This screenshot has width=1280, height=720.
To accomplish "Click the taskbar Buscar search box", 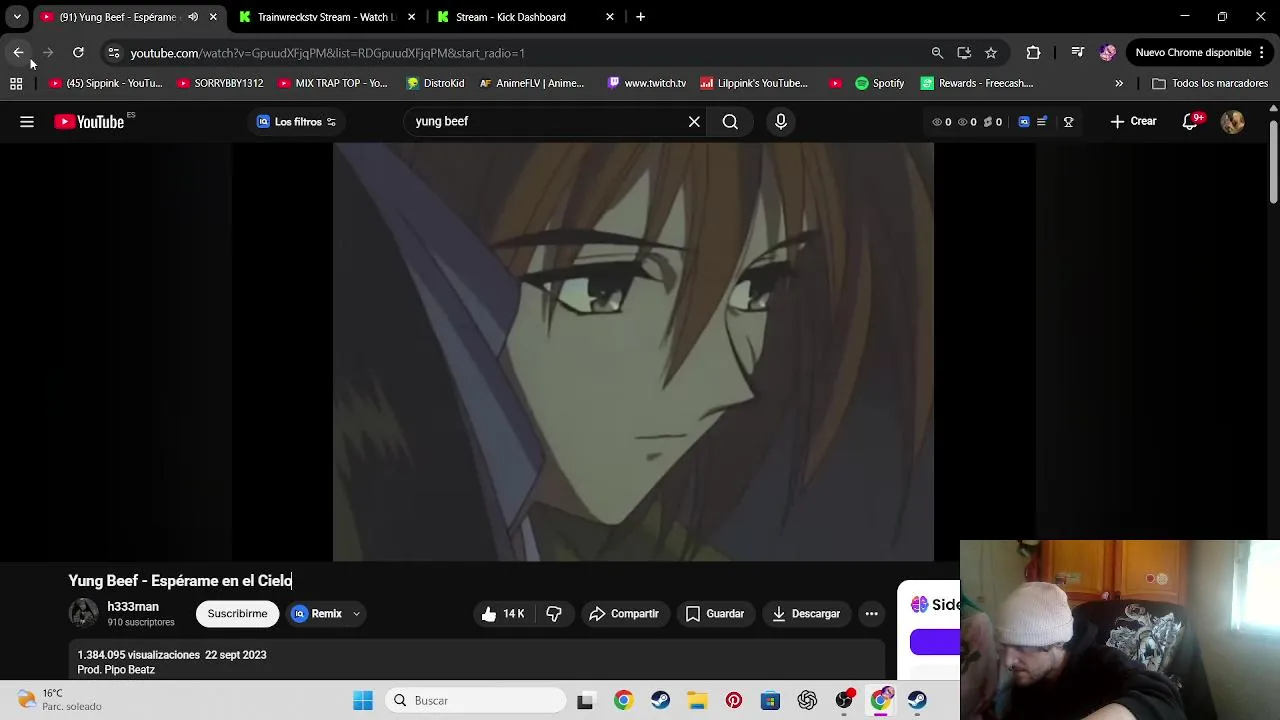I will click(x=476, y=701).
